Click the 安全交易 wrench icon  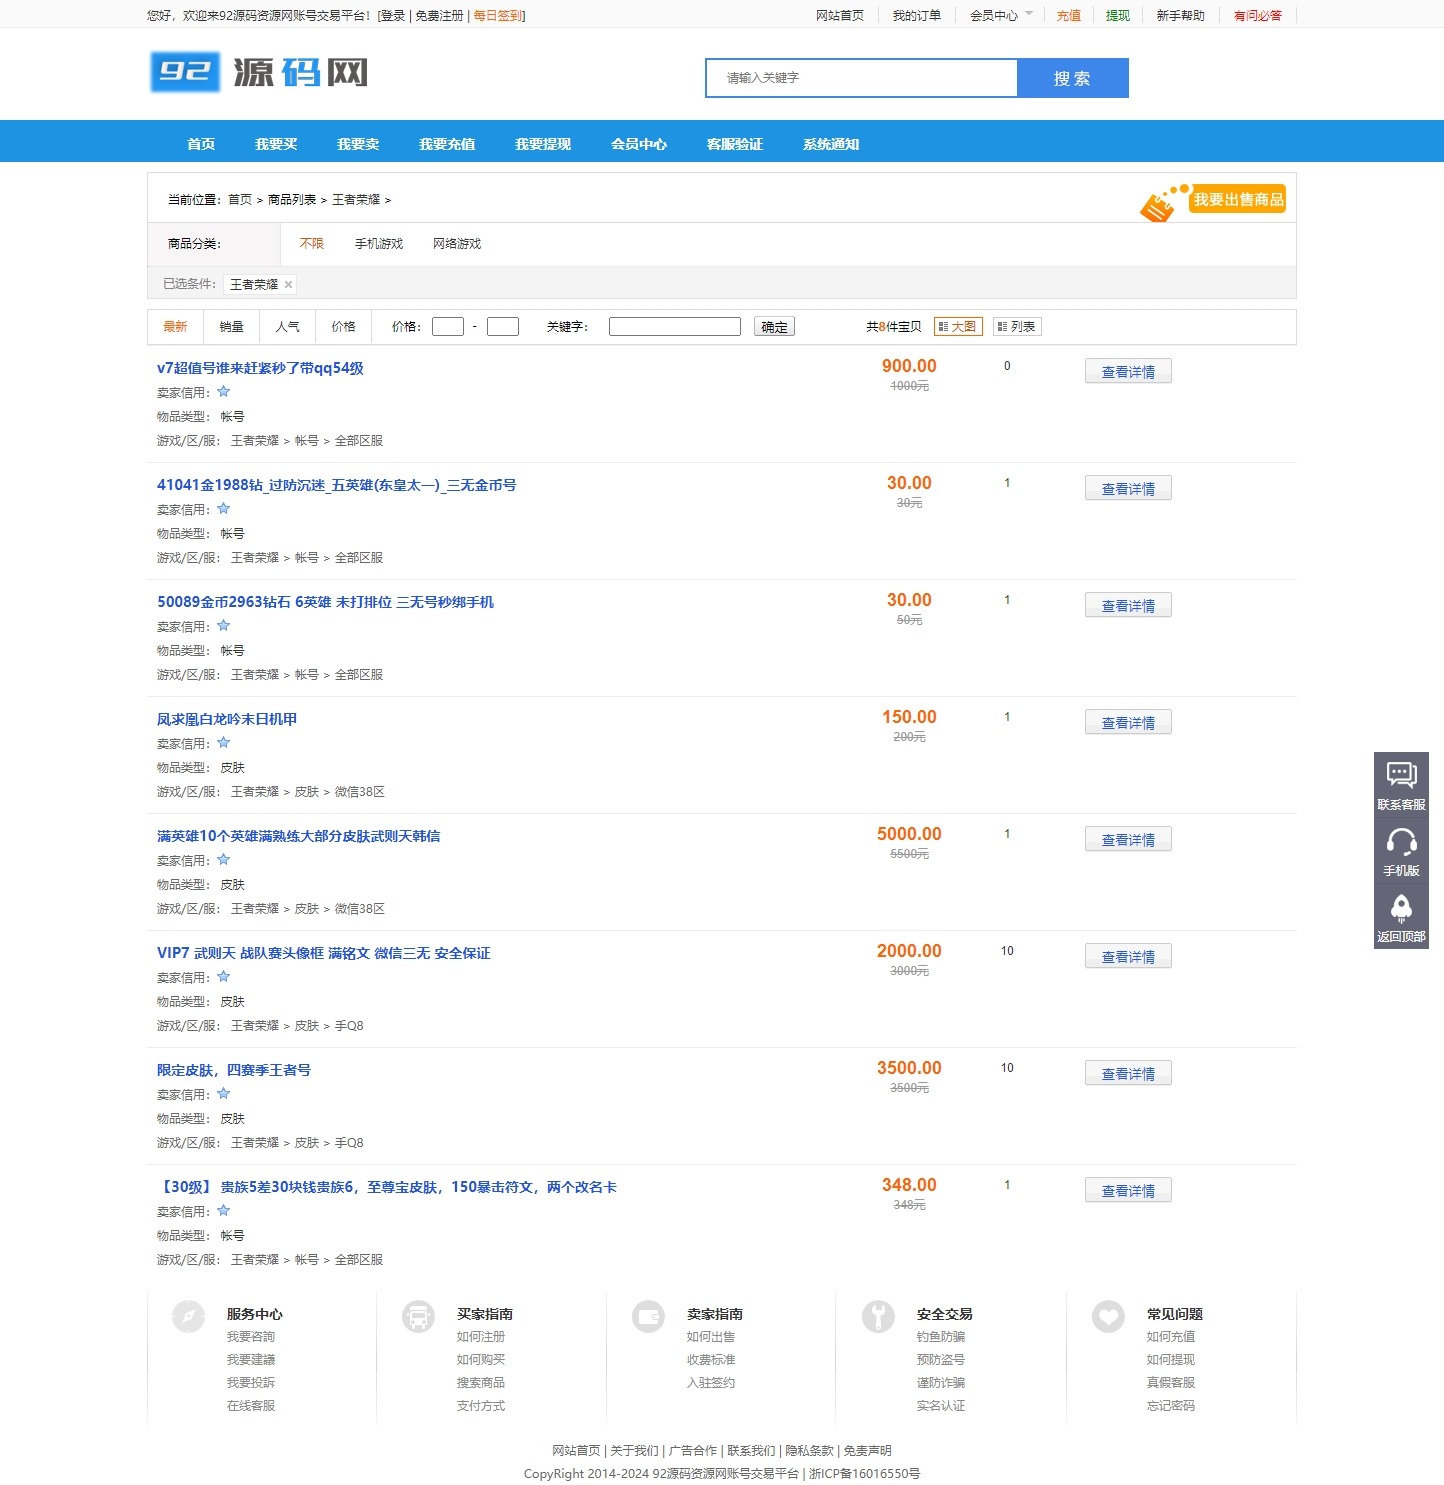click(x=878, y=1316)
